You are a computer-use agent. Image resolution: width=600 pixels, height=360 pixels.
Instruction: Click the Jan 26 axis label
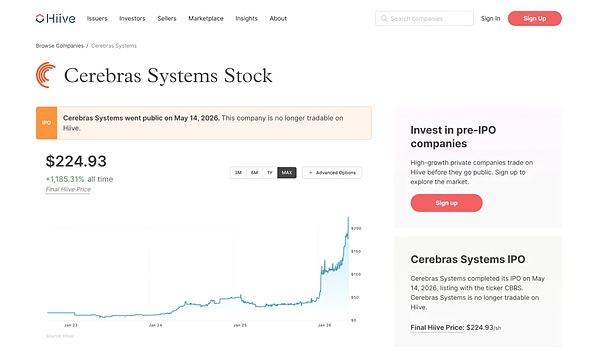tap(324, 325)
